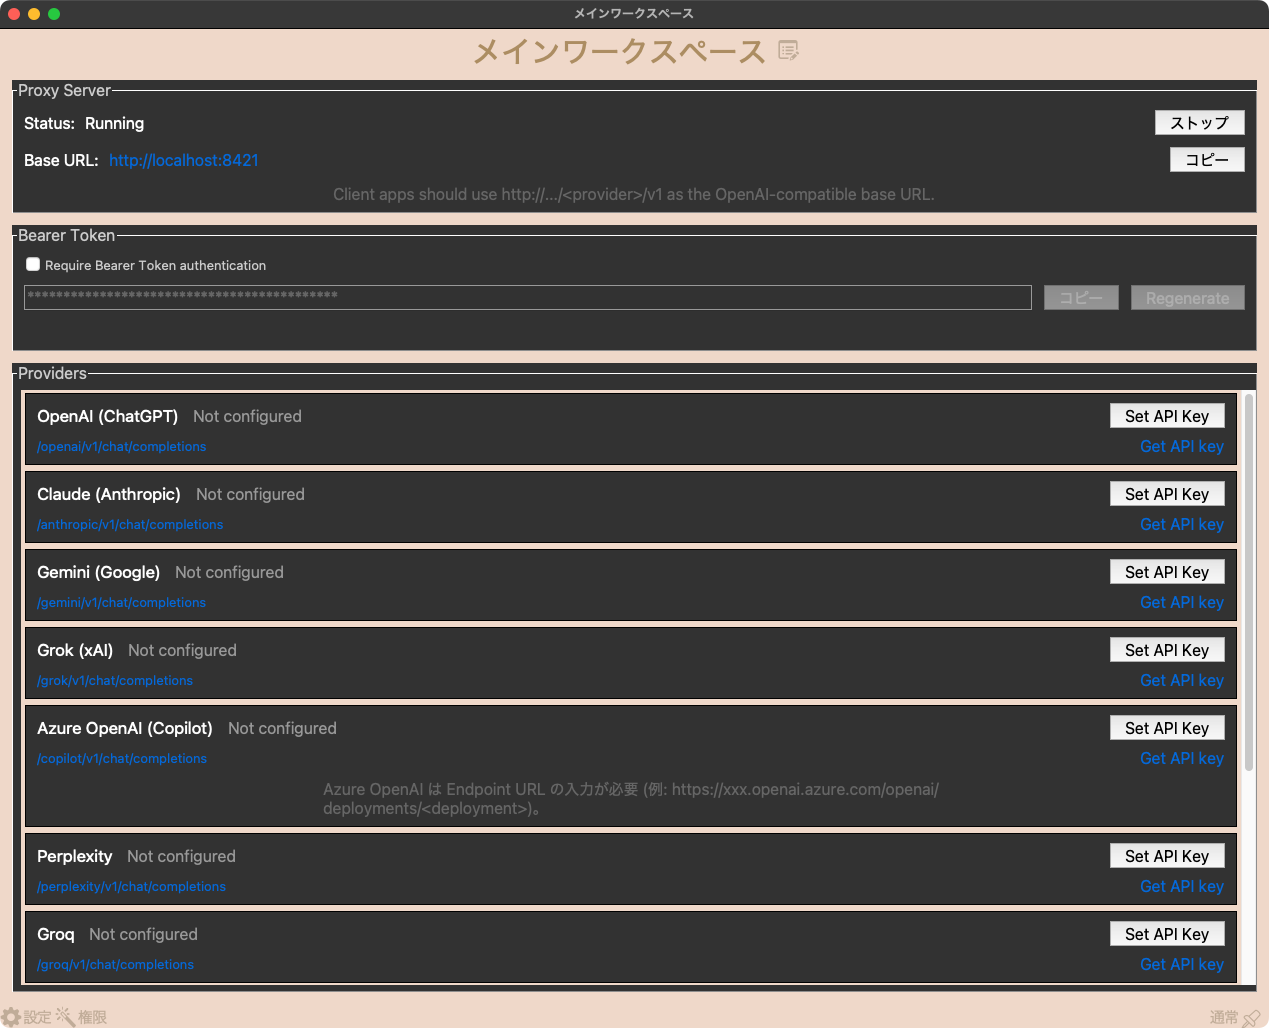Click the OpenAI (ChatGPT) provider name
1269x1028 pixels.
107,416
